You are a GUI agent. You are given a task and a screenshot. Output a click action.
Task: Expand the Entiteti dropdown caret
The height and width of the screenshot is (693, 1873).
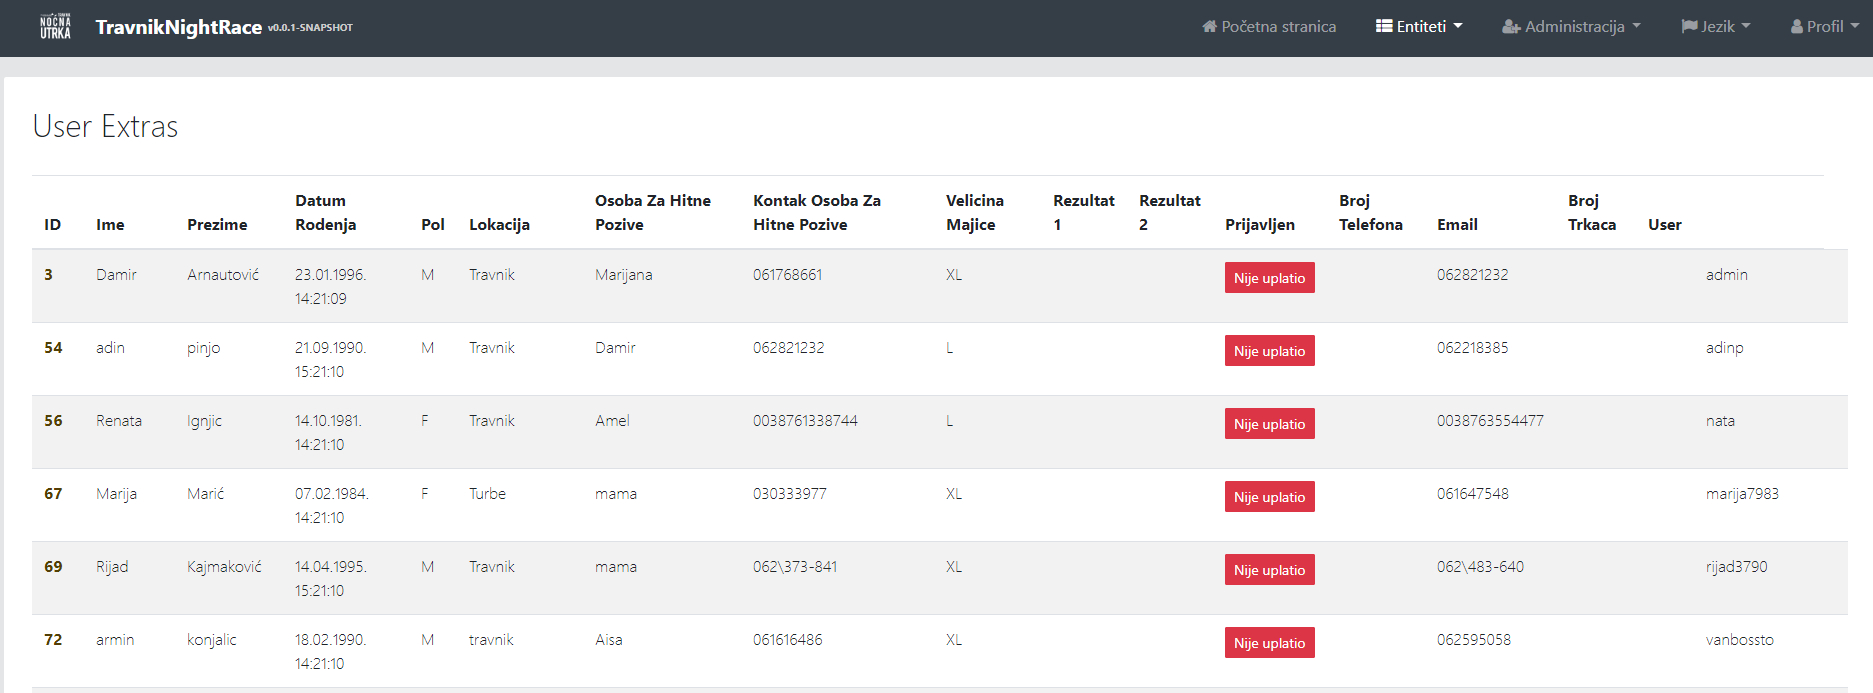pos(1458,26)
